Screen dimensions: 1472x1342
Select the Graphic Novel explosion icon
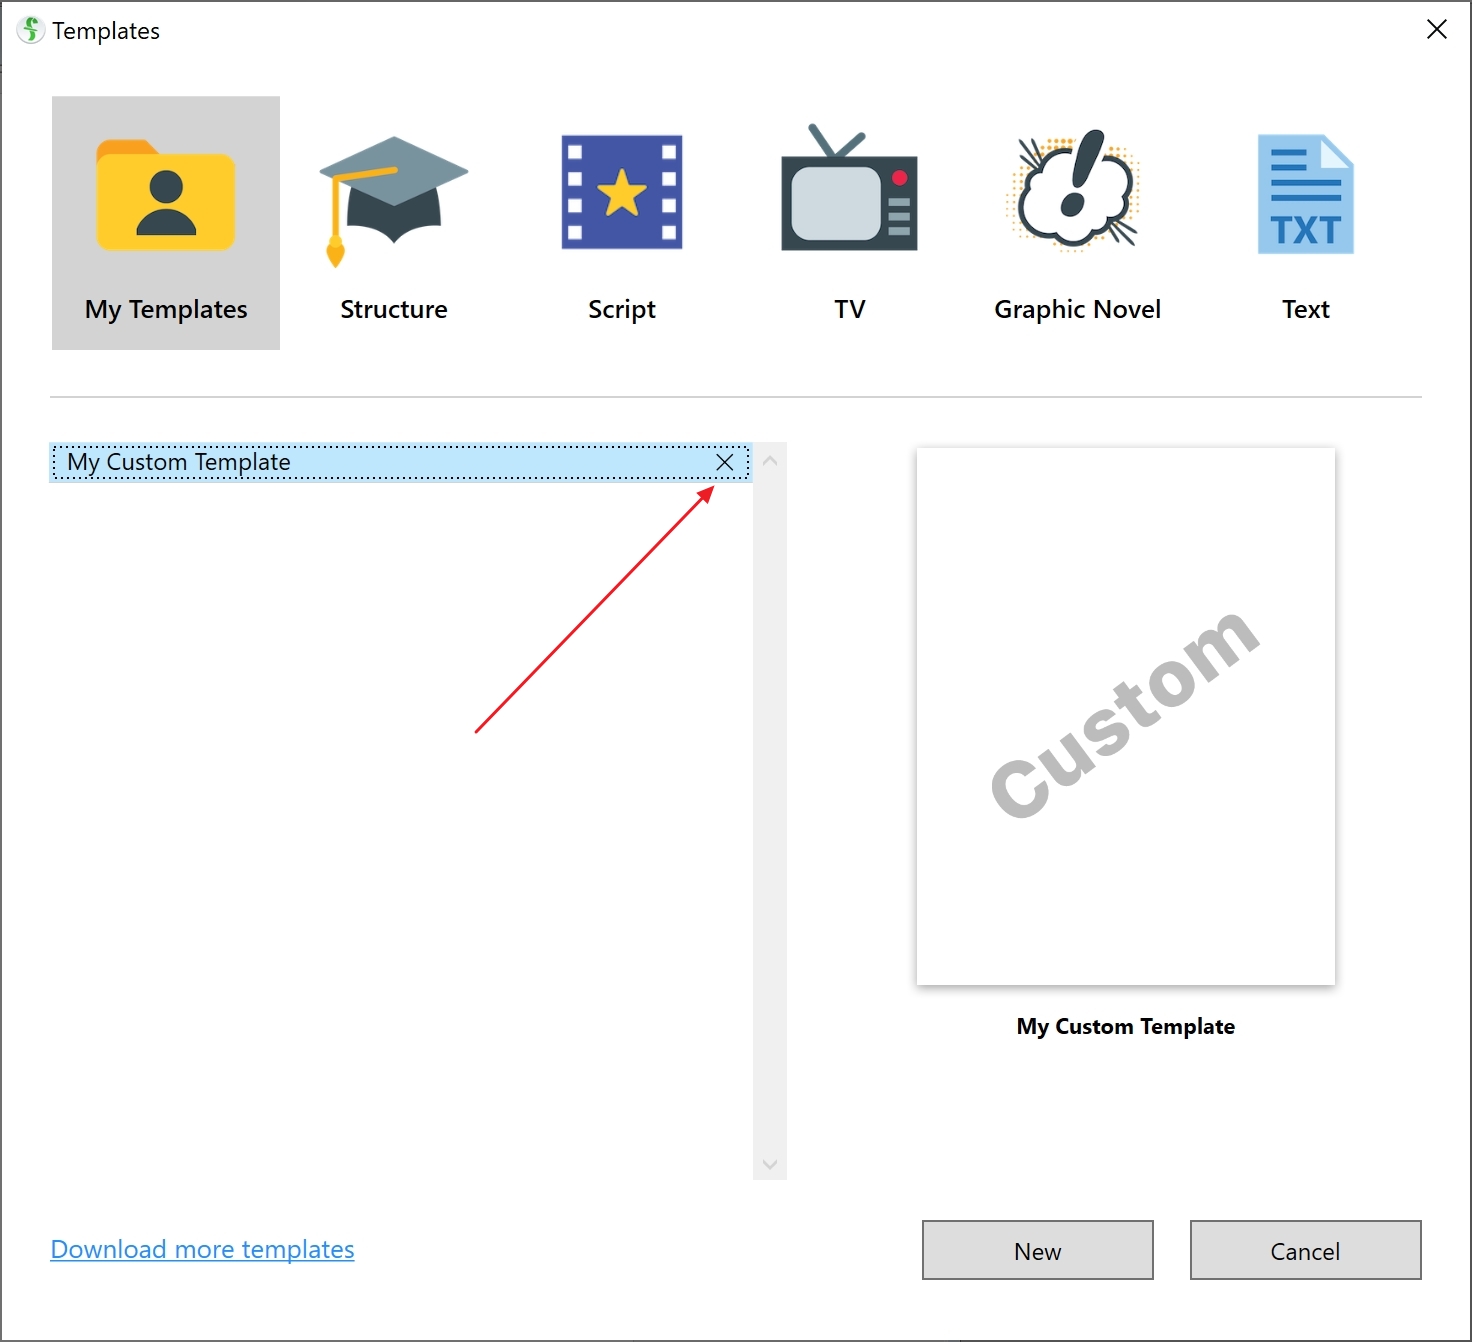(1077, 190)
